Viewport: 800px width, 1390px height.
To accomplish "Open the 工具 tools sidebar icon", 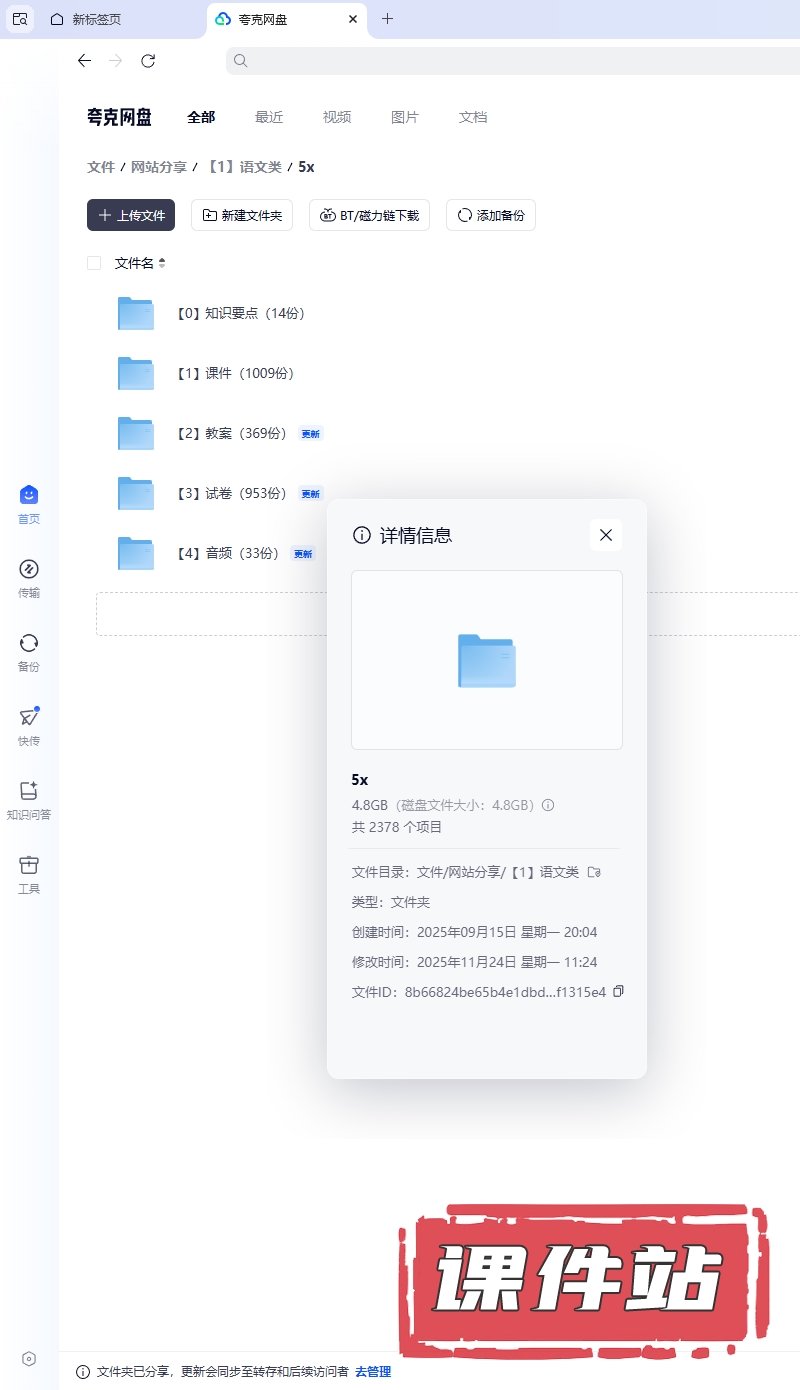I will click(x=29, y=866).
